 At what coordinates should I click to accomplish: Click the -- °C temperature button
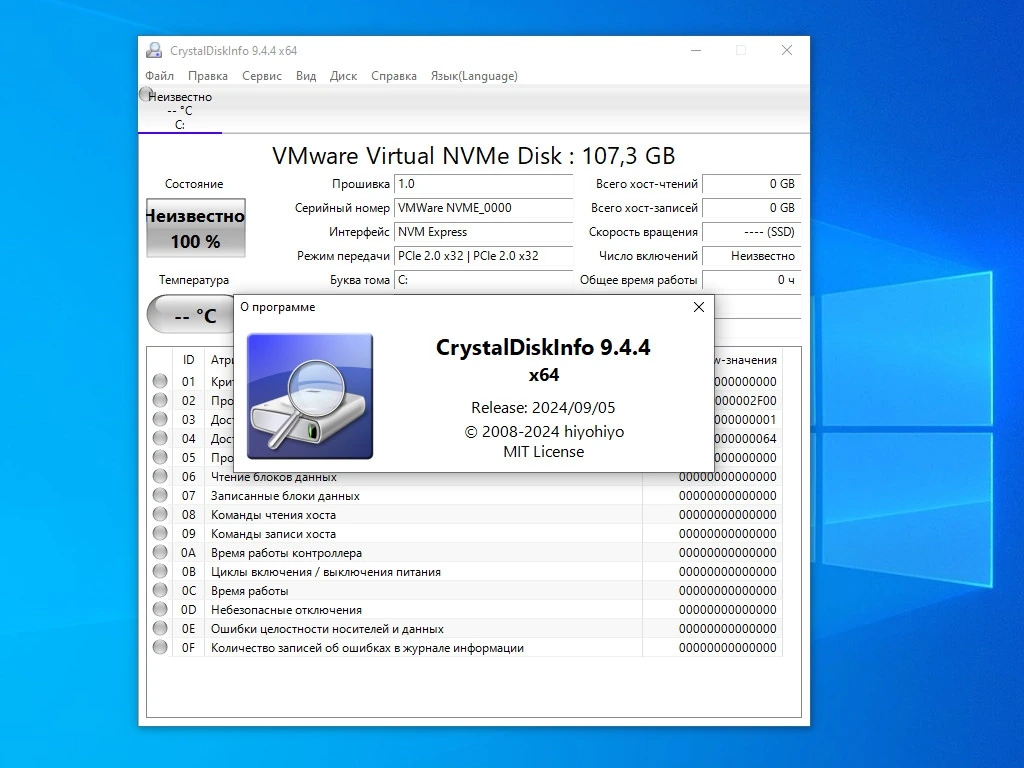191,315
